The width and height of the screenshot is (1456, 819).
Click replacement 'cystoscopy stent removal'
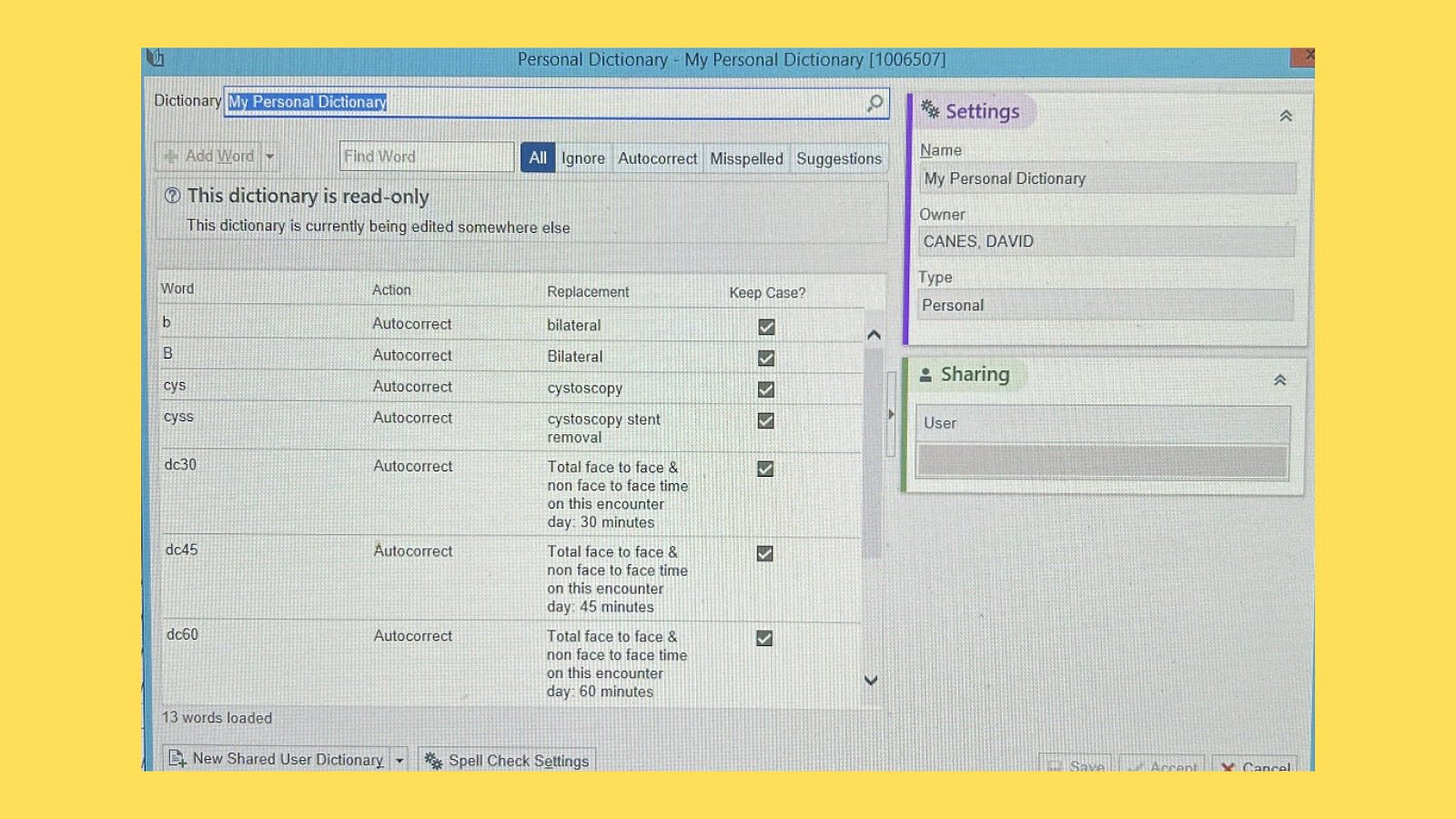[x=604, y=428]
